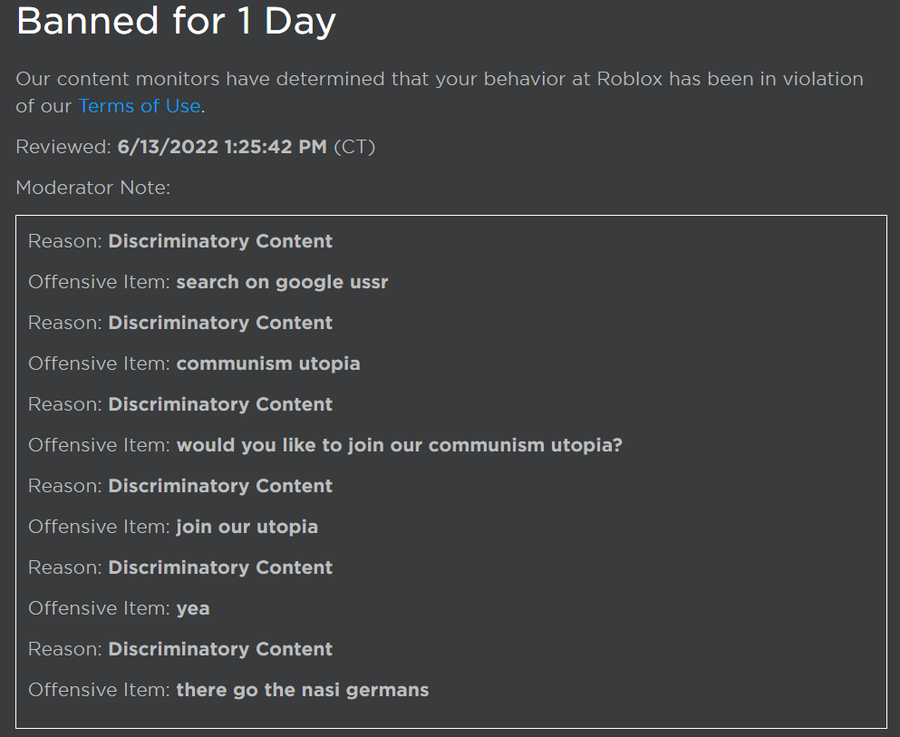The image size is (900, 737).
Task: Click the fourth 'Discriminatory Content' reason line
Action: 220,486
